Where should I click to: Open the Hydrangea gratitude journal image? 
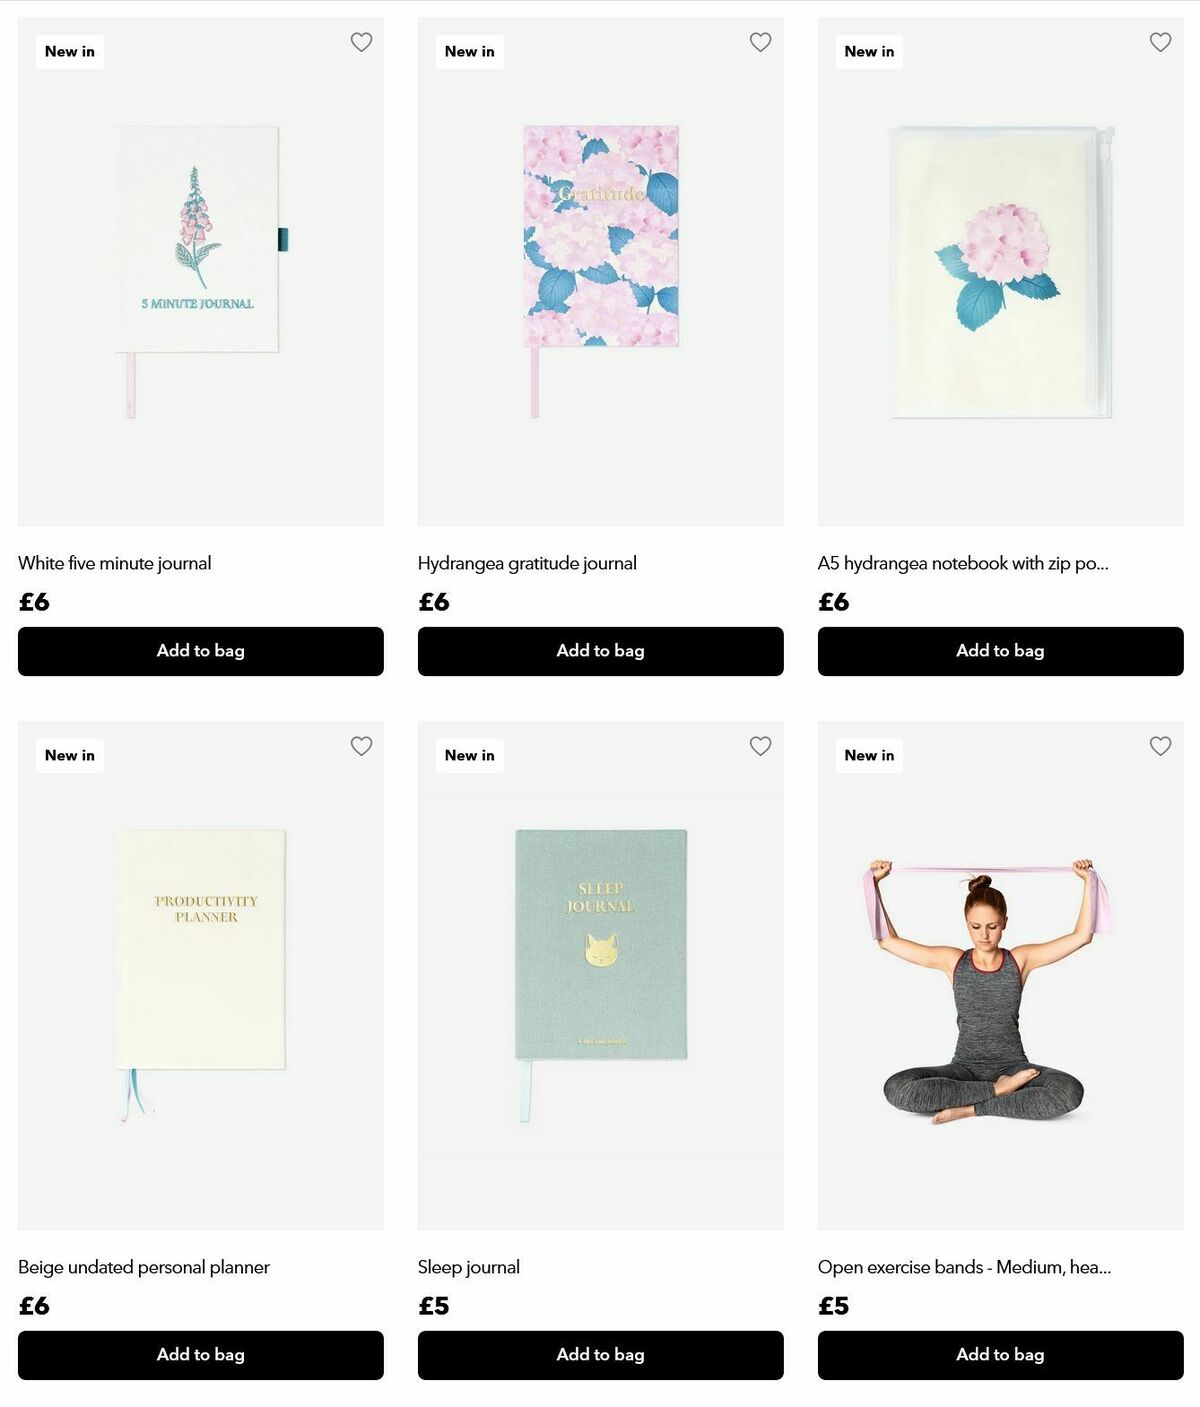[601, 272]
